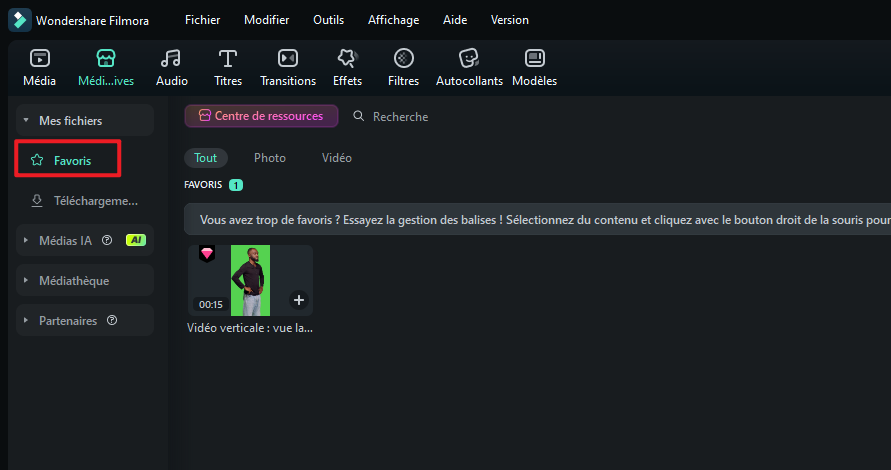Click the help icon beside Médias IA
Viewport: 891px width, 470px height.
pyautogui.click(x=107, y=240)
